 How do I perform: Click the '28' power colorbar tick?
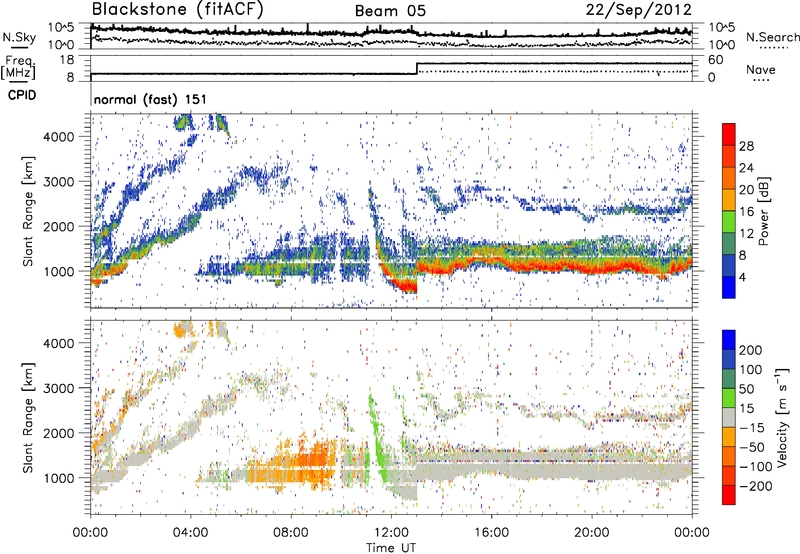tap(746, 146)
